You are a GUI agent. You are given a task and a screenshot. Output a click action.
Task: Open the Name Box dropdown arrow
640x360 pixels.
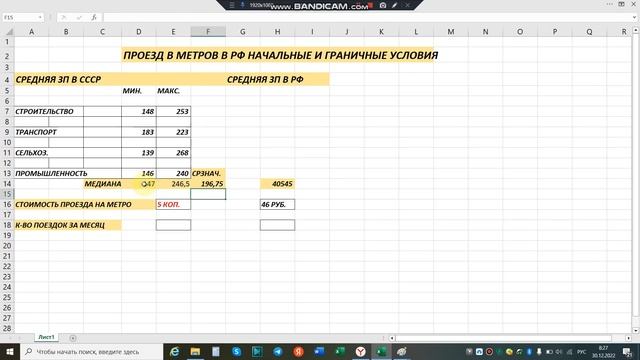40,18
